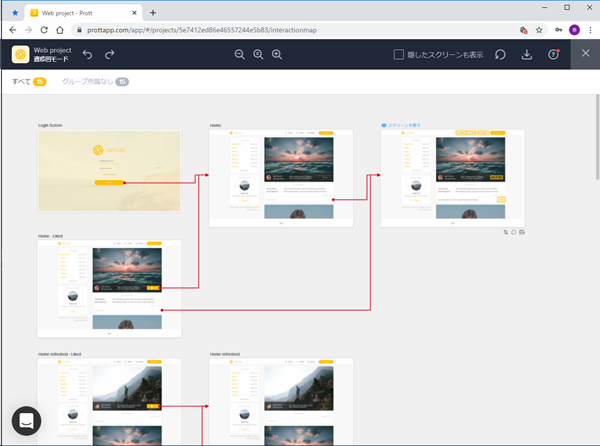
Task: Enable 隠したスクリーンも表示 checkbox
Action: pos(398,54)
